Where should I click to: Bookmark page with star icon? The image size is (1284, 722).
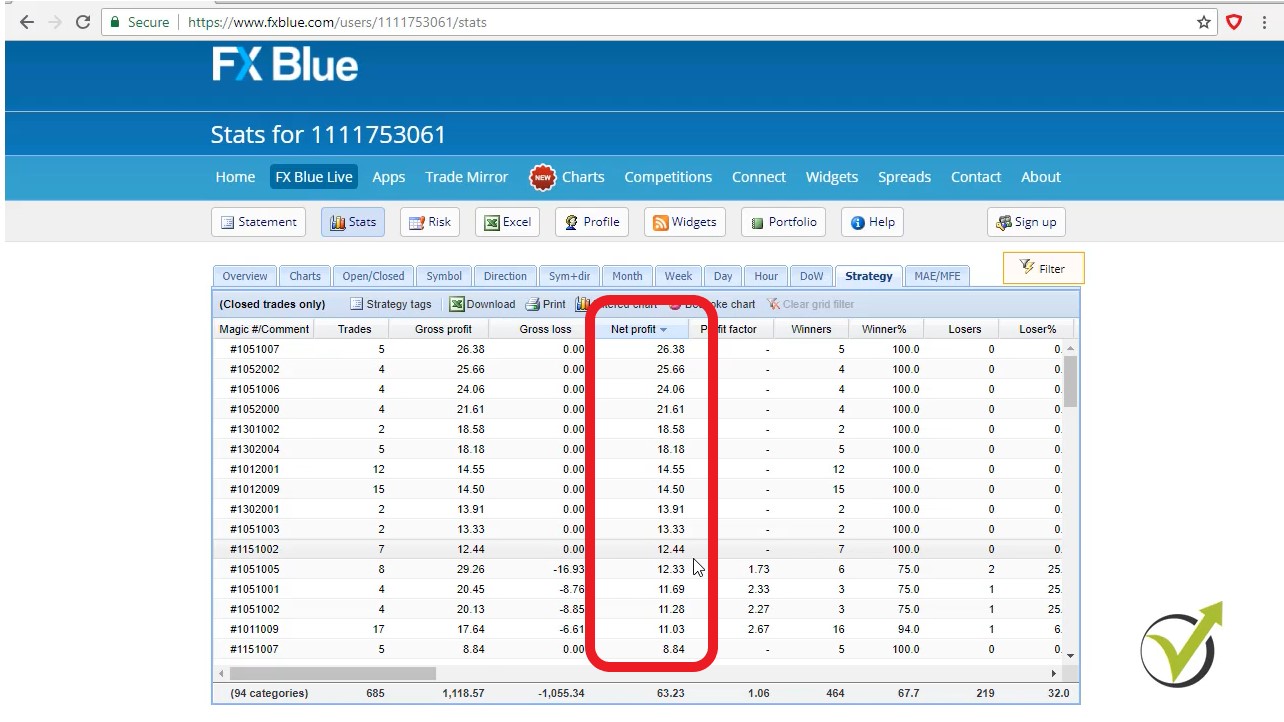(1204, 22)
